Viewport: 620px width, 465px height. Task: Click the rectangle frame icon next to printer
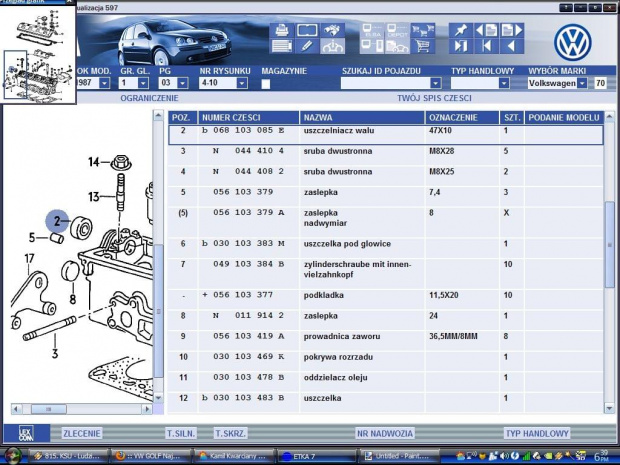(x=307, y=30)
